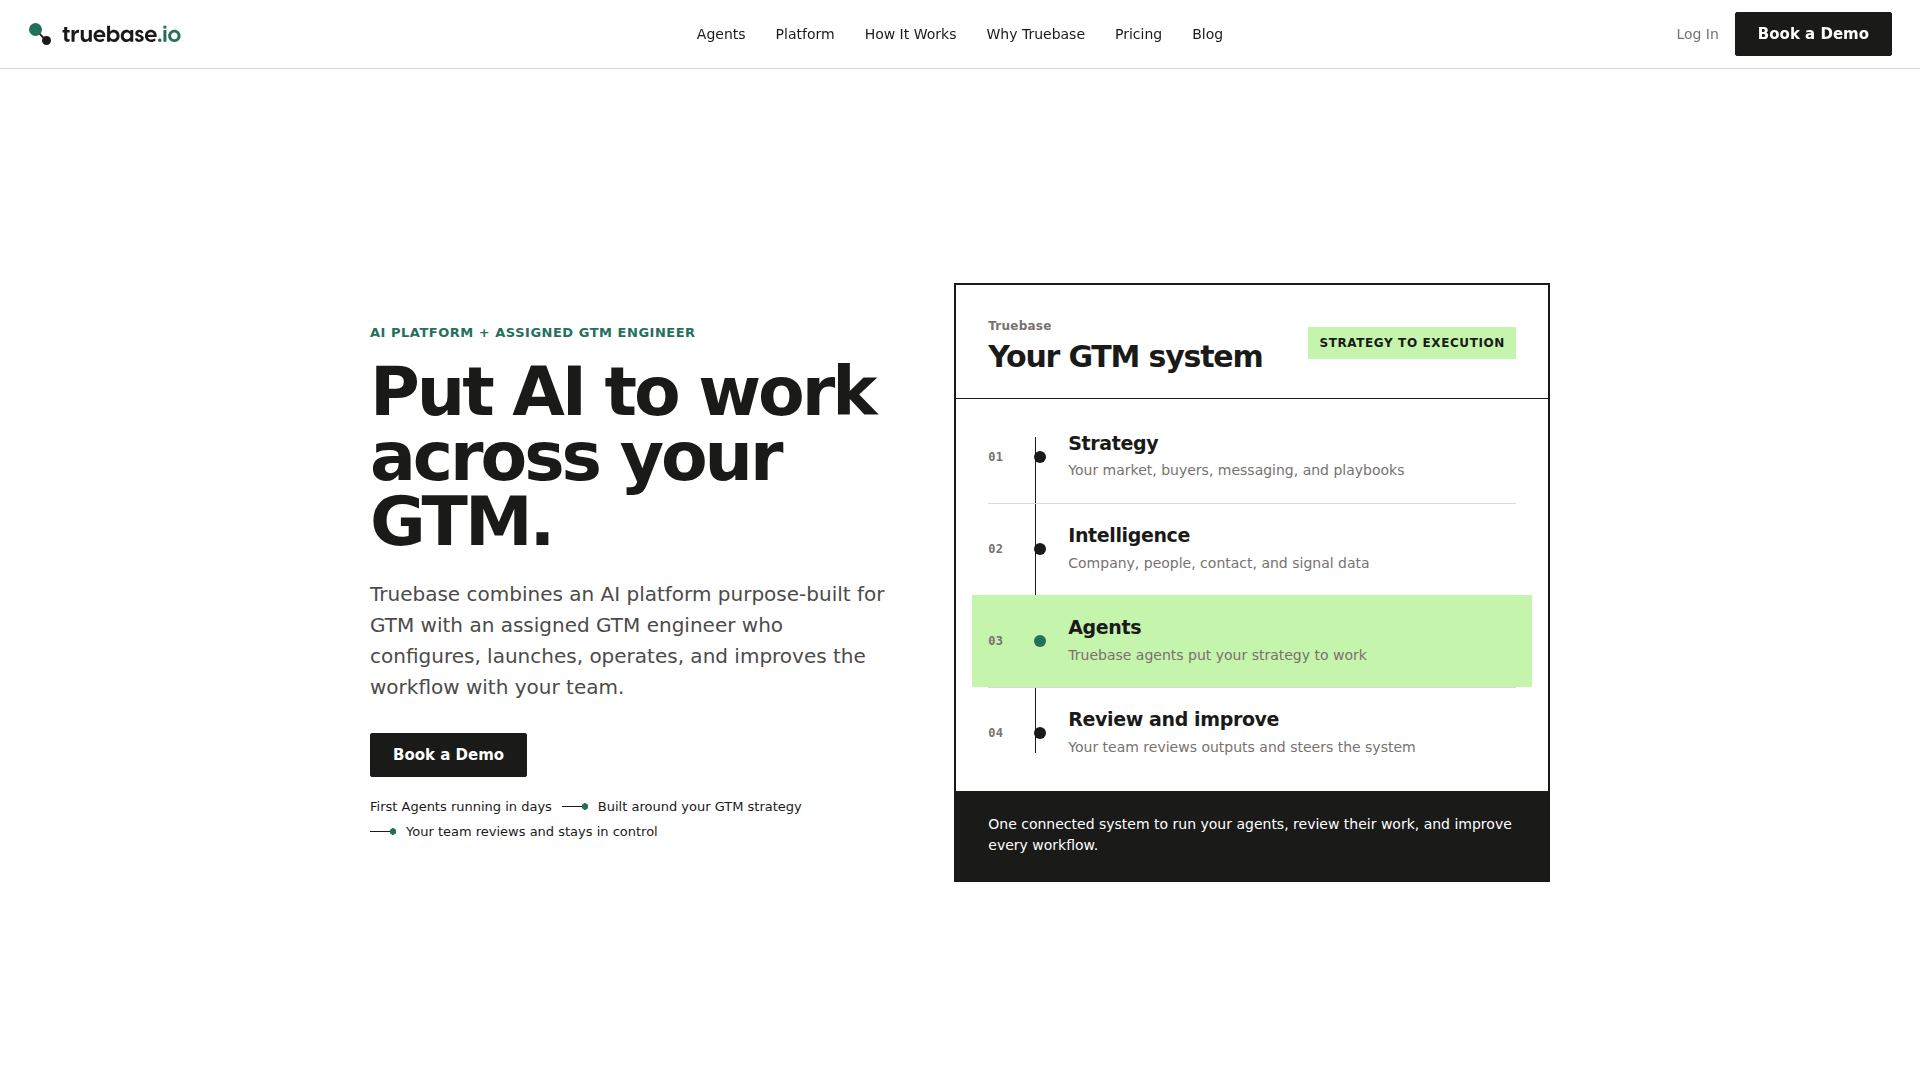
Task: Click the green Agents timeline dot
Action: tap(1040, 641)
